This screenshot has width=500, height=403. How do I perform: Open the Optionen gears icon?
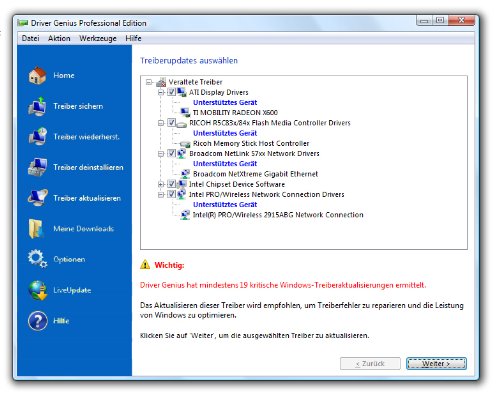(x=37, y=259)
